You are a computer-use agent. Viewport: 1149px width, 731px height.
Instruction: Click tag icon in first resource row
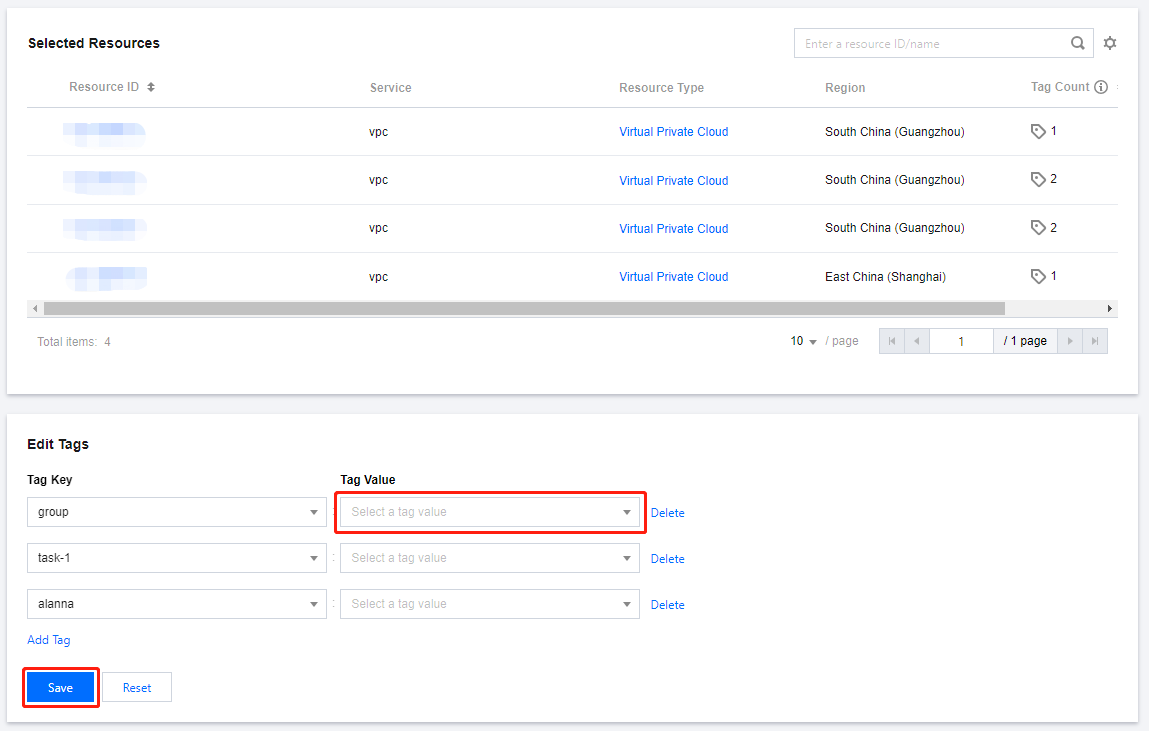pyautogui.click(x=1038, y=131)
